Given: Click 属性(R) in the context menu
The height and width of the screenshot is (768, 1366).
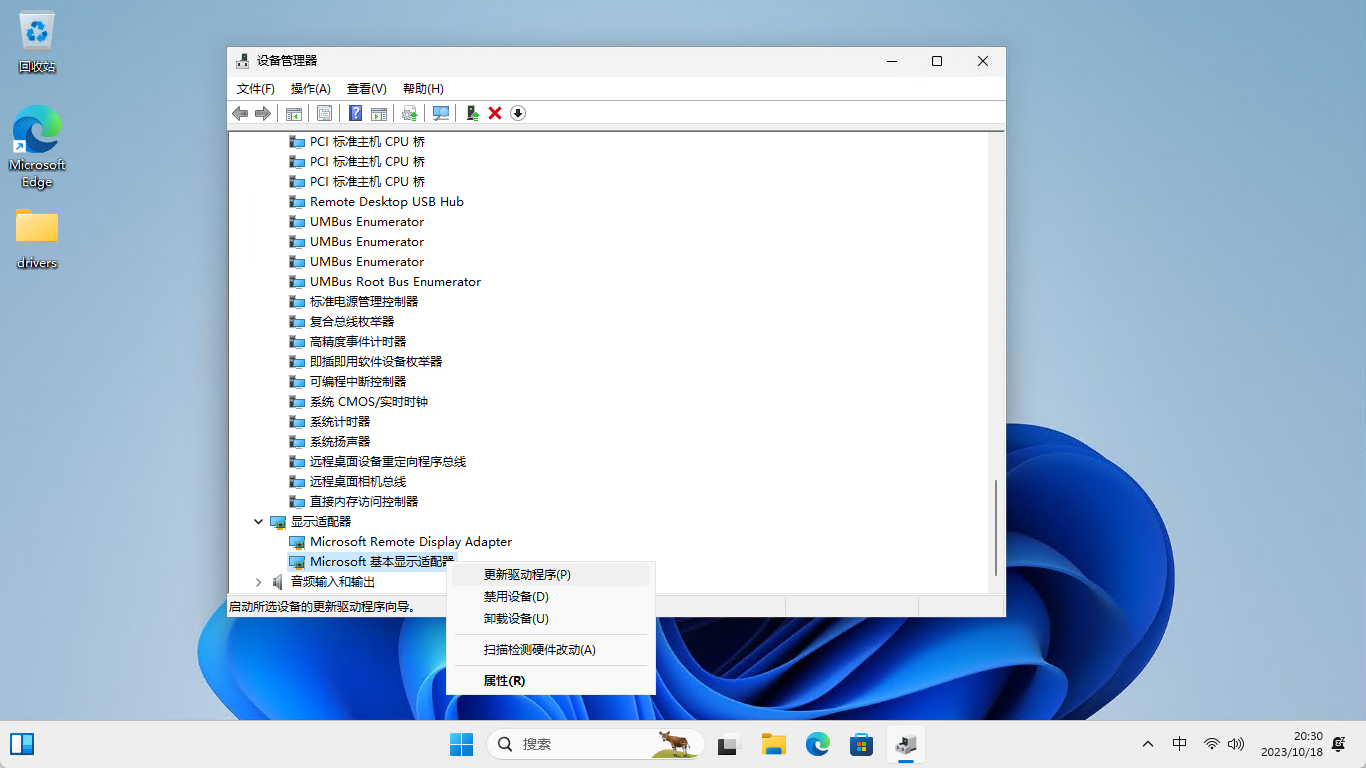Looking at the screenshot, I should point(504,681).
